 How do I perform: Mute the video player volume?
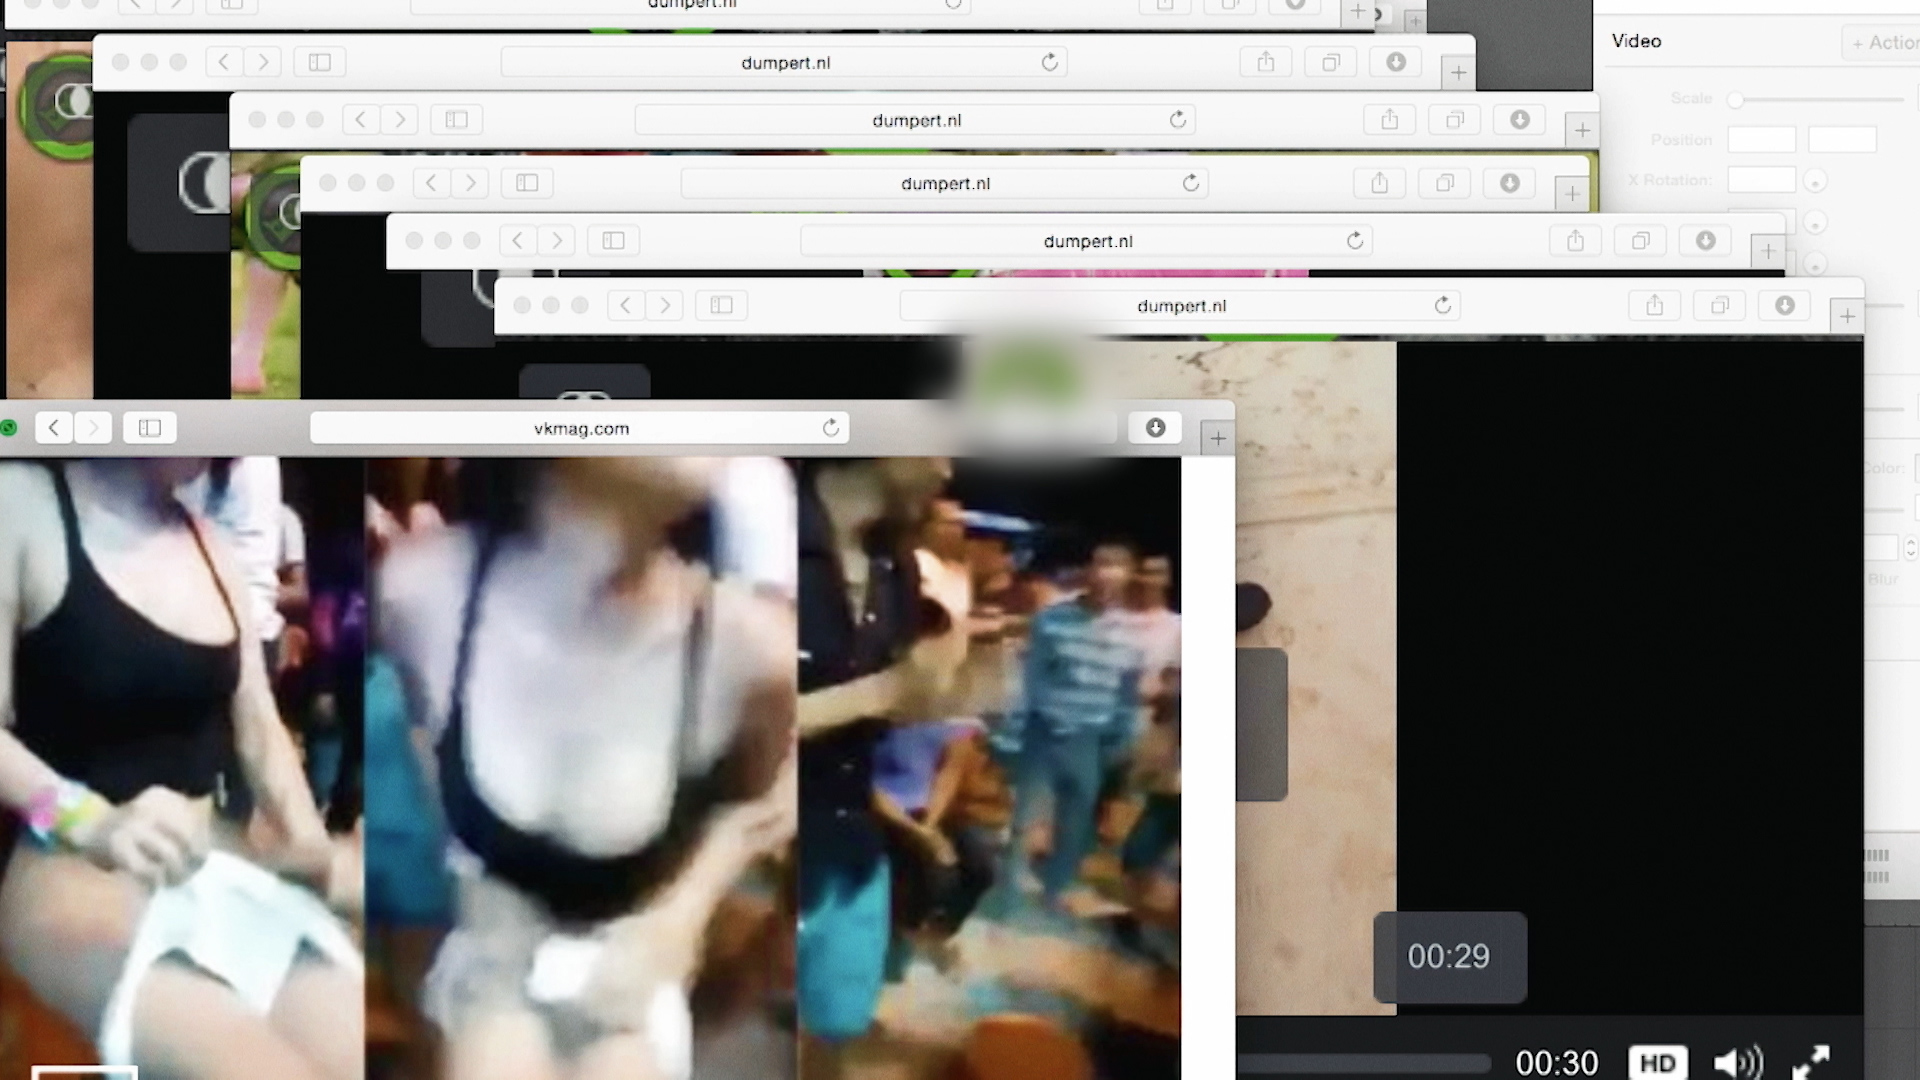[x=1738, y=1062]
